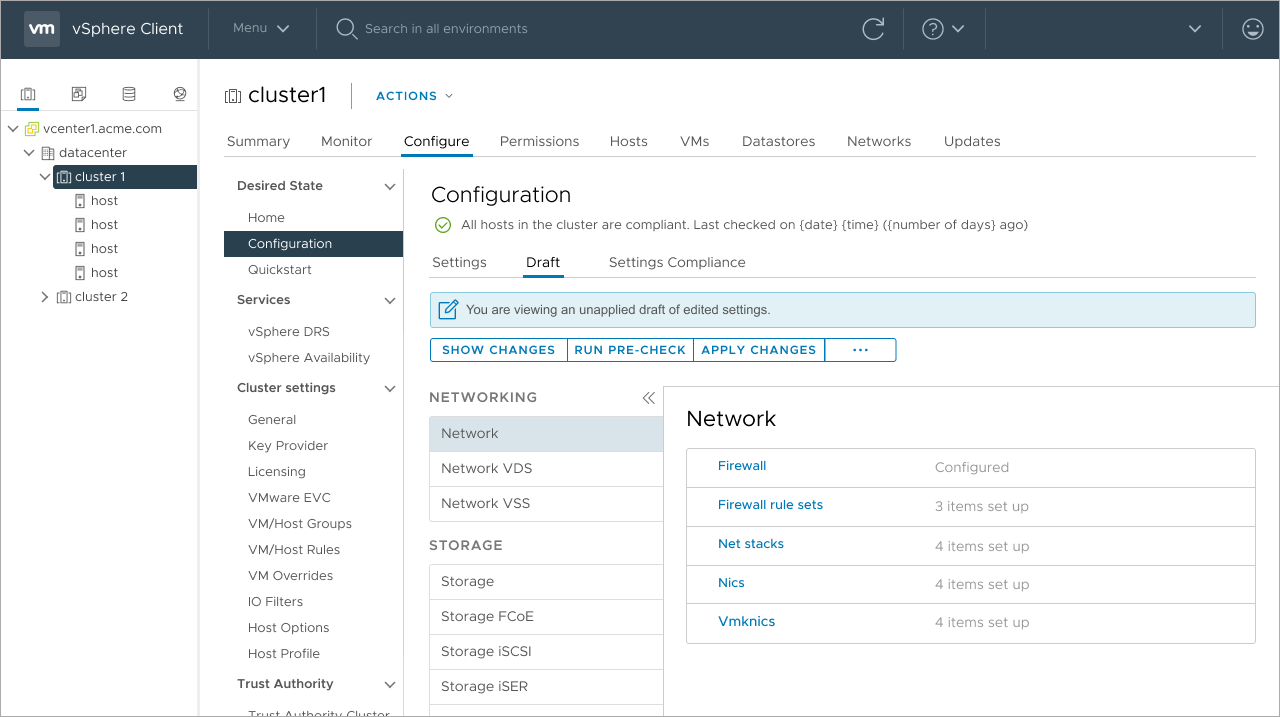Image resolution: width=1280 pixels, height=717 pixels.
Task: Switch to the Settings sub-tab
Action: coord(459,262)
